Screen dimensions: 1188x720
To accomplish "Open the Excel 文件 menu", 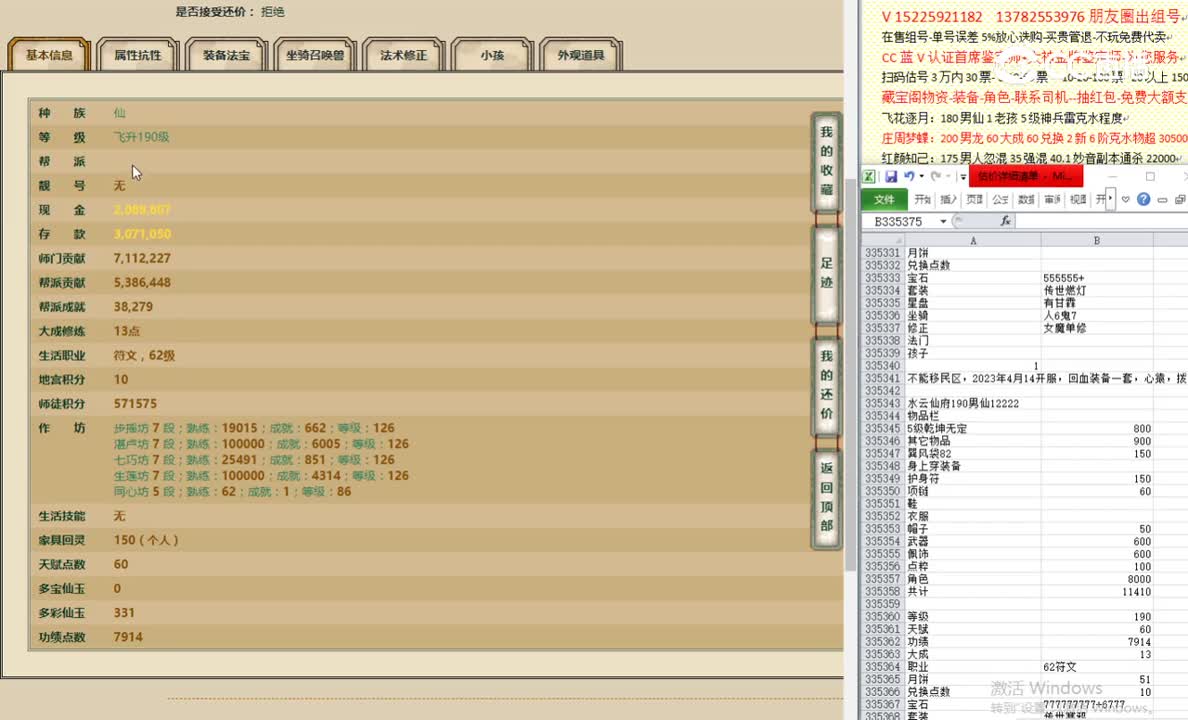I will (x=884, y=200).
